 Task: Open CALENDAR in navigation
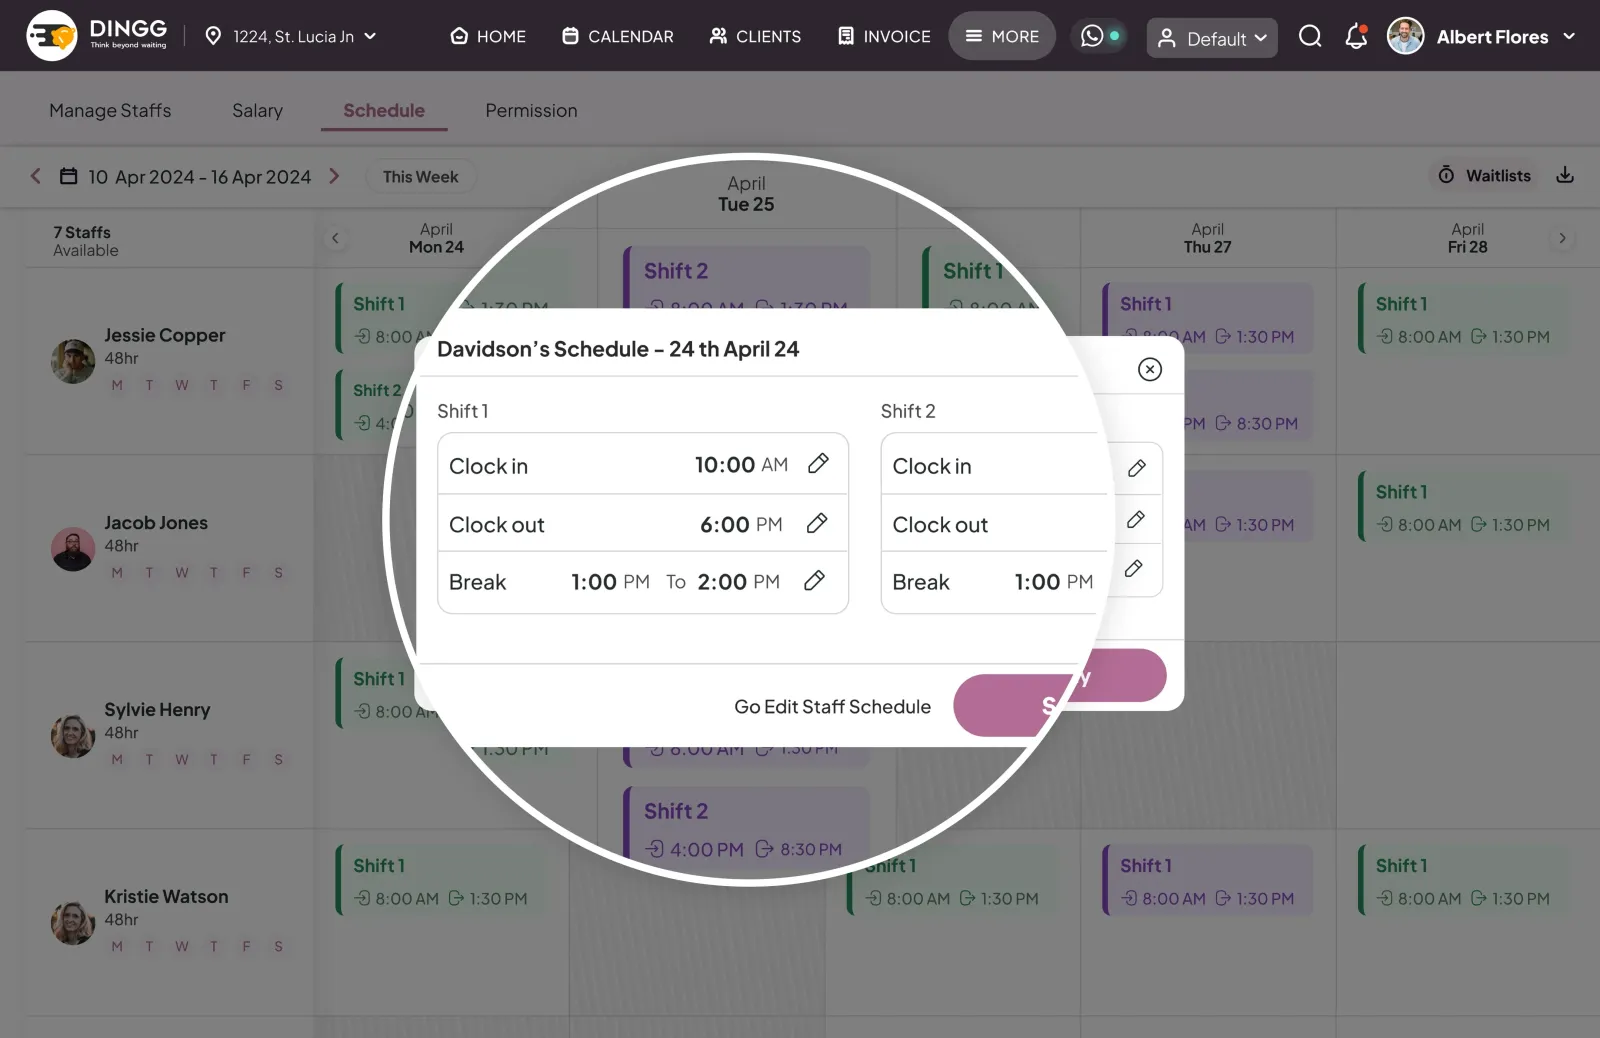click(618, 36)
